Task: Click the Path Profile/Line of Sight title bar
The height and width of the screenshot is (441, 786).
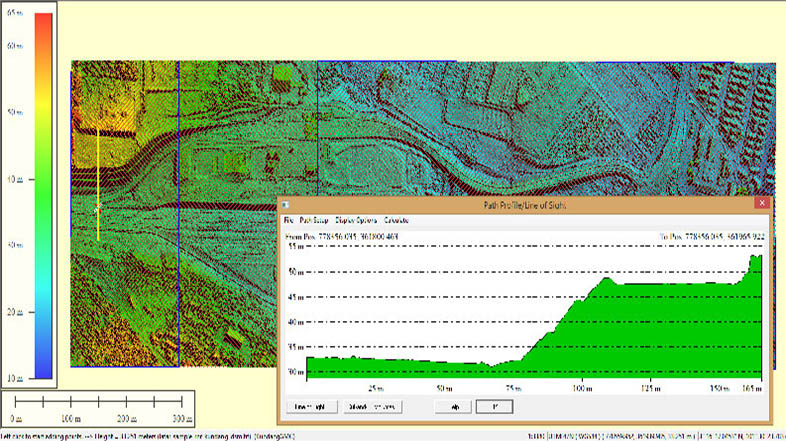Action: [x=525, y=204]
